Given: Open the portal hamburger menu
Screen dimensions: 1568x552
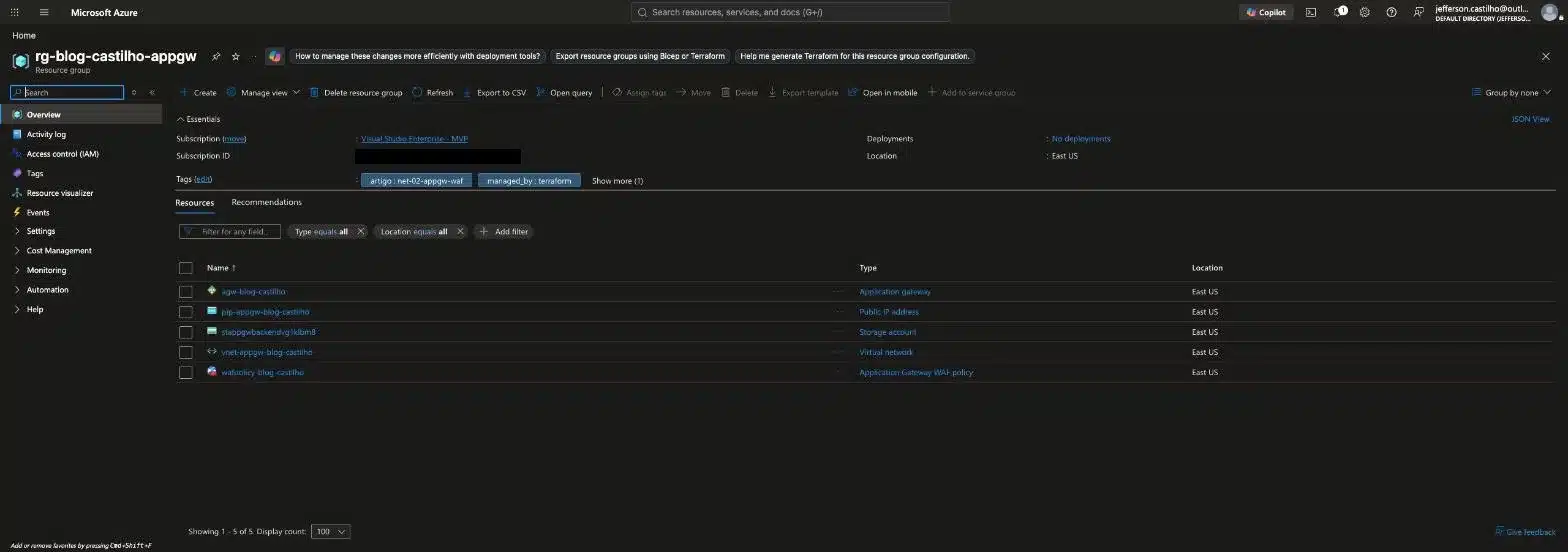Looking at the screenshot, I should click(x=44, y=12).
